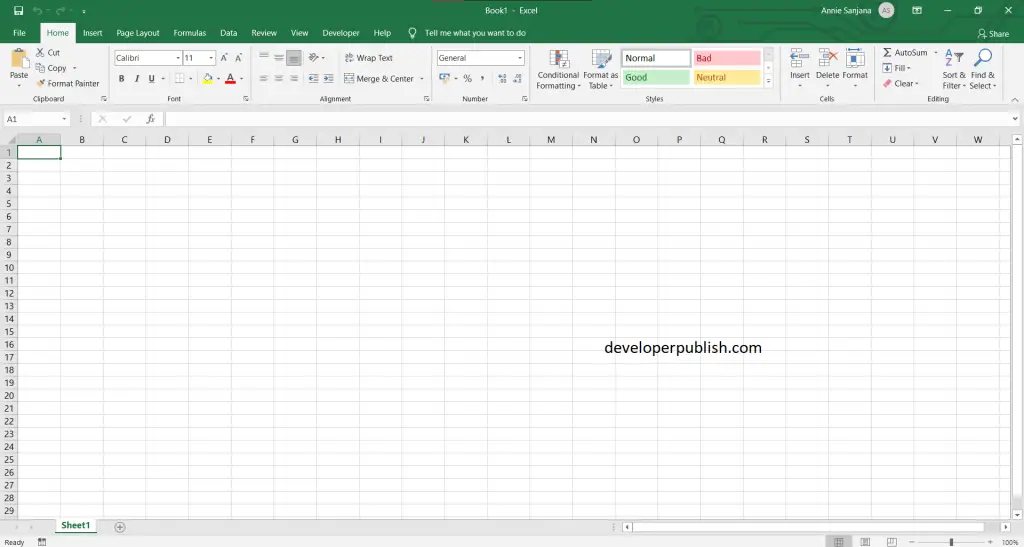The width and height of the screenshot is (1024, 547).
Task: Click Decrease Decimal
Action: pos(517,78)
